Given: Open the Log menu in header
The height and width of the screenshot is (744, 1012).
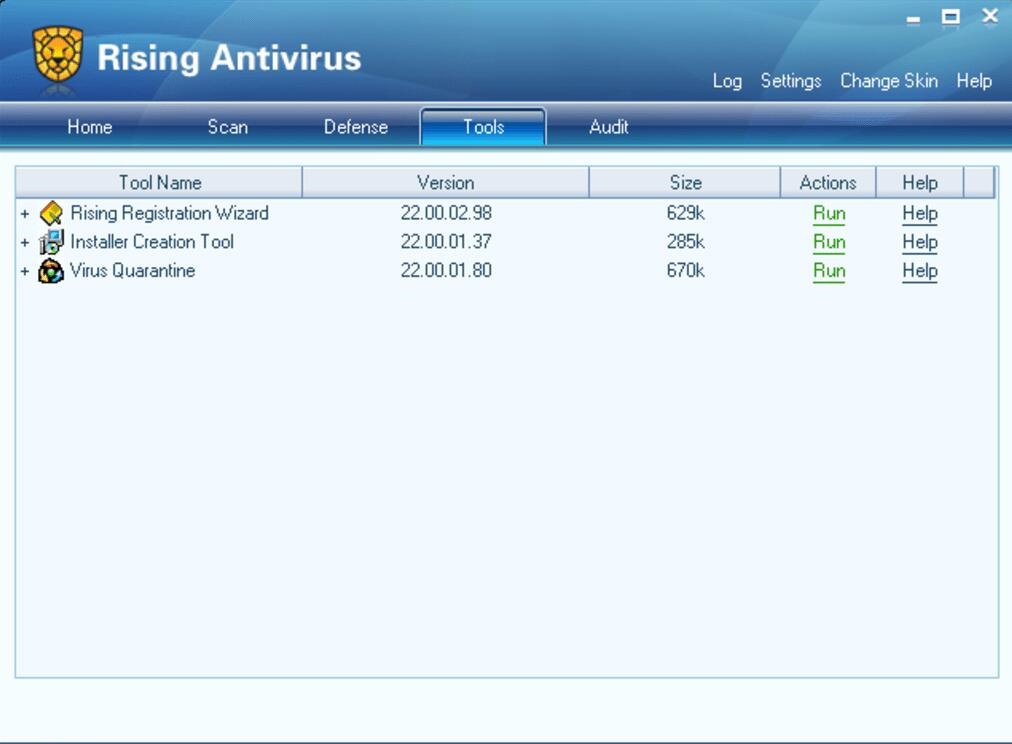Looking at the screenshot, I should coord(726,81).
